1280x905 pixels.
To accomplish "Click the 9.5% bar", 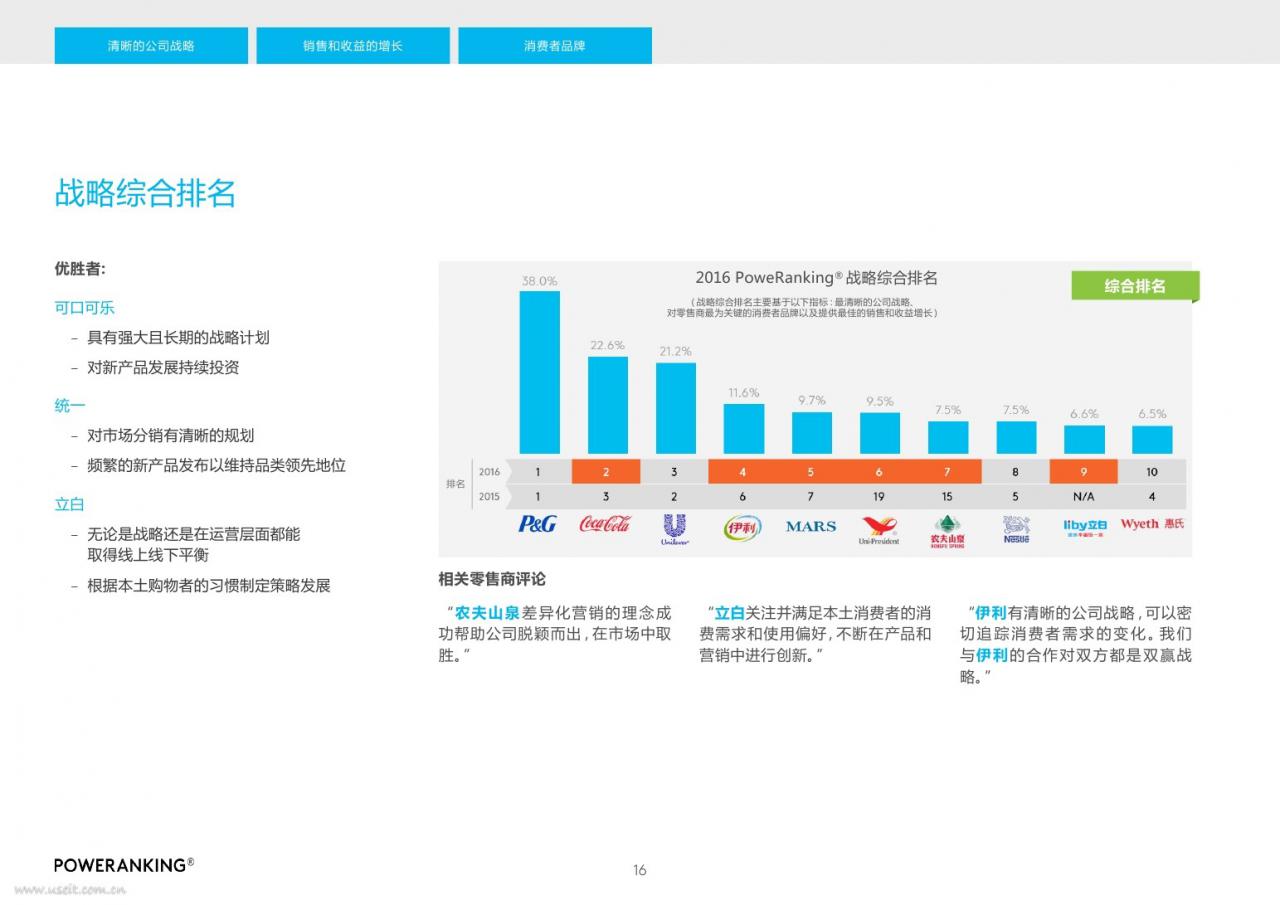I will click(880, 433).
